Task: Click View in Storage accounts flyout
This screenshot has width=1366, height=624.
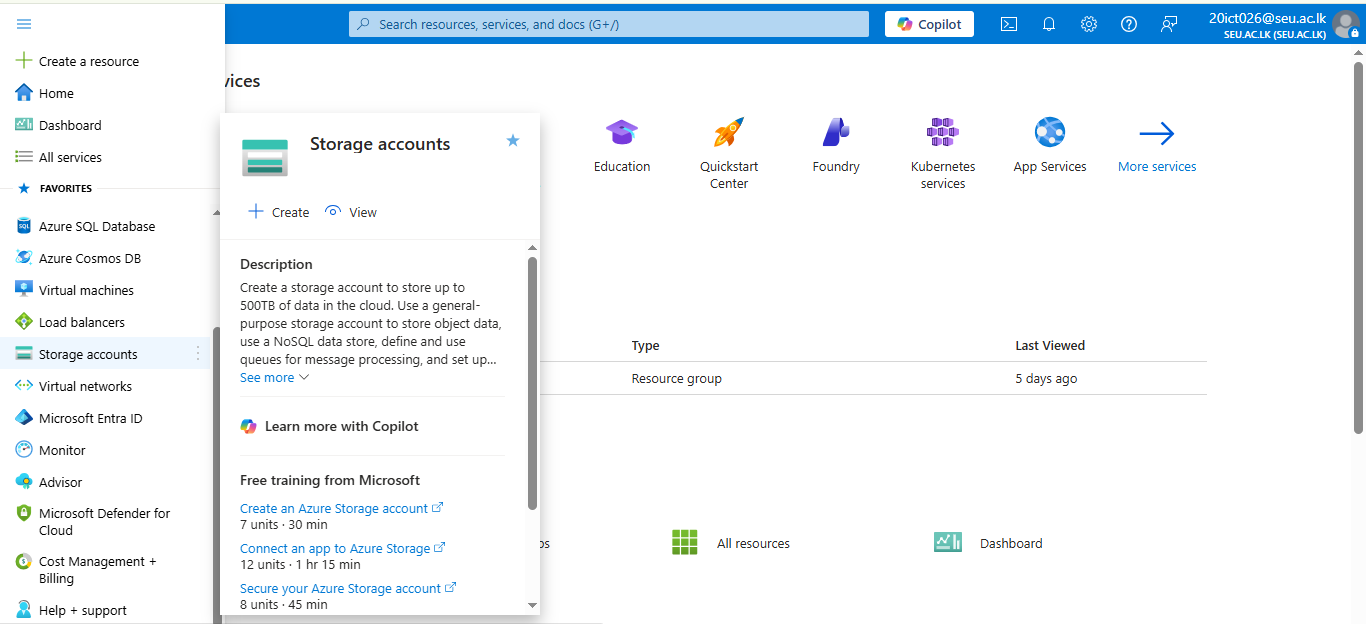Action: pyautogui.click(x=351, y=212)
